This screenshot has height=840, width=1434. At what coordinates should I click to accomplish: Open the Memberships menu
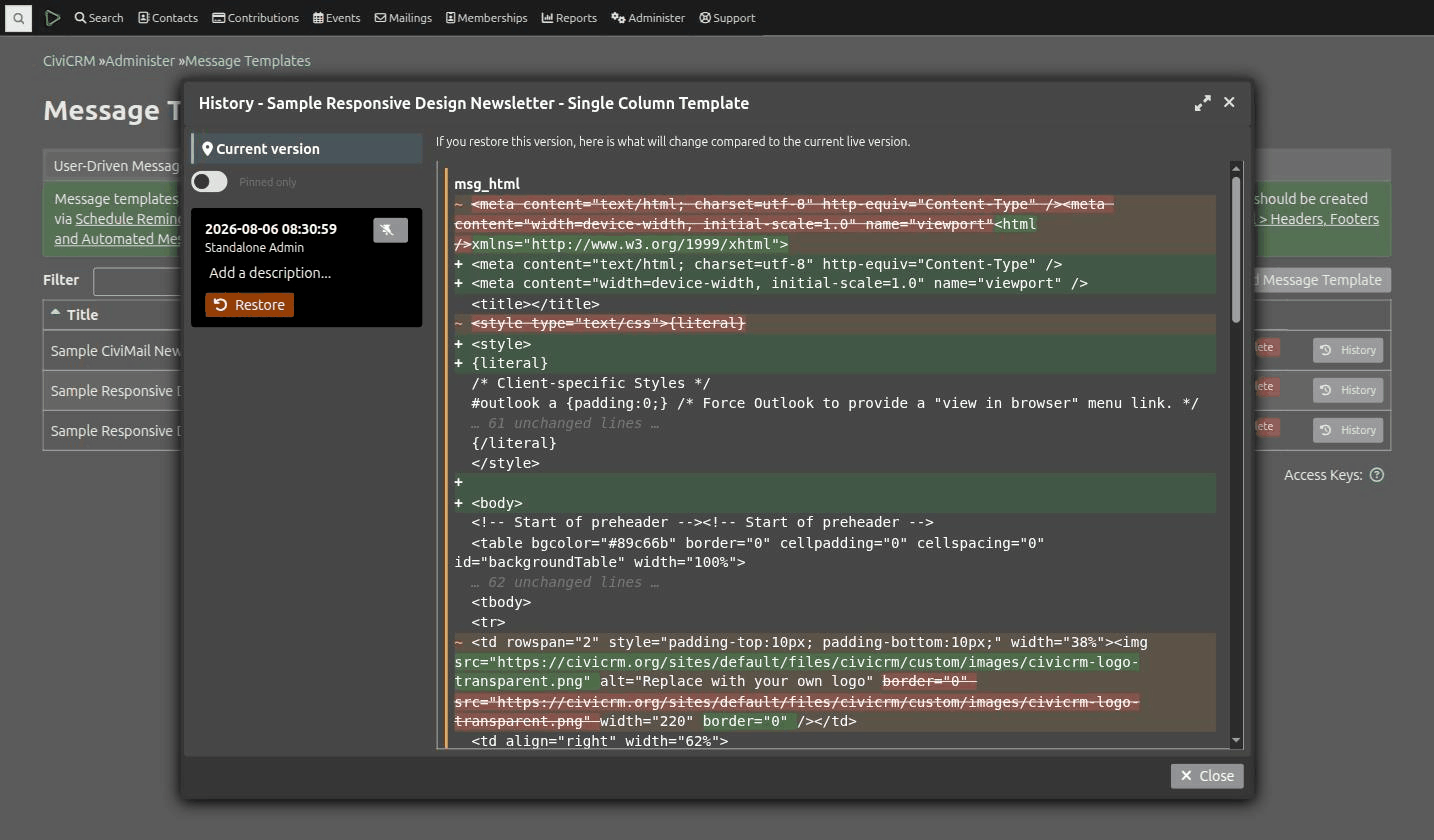tap(486, 18)
